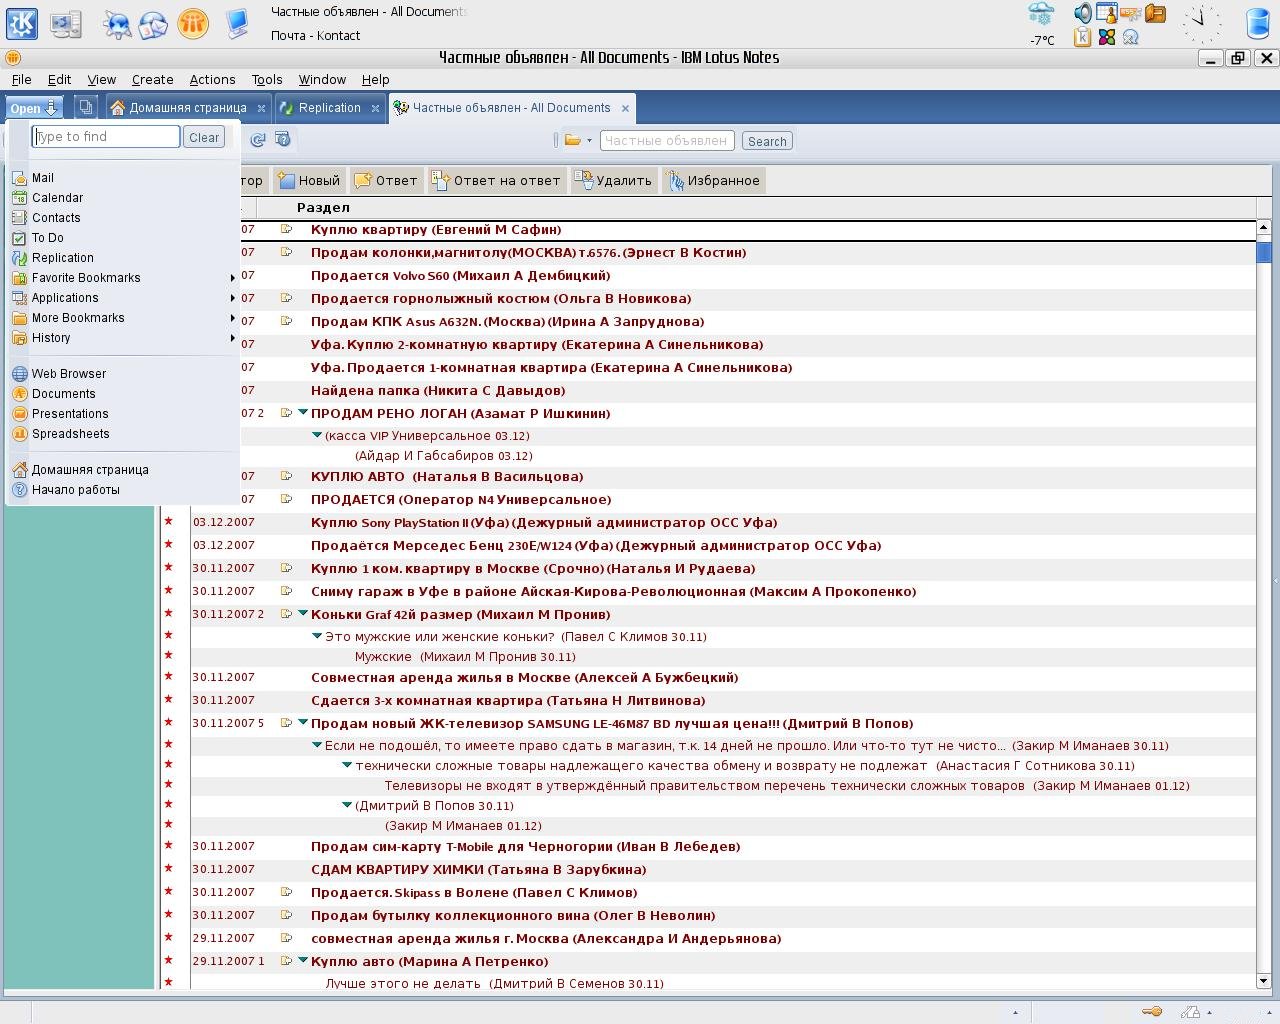The width and height of the screenshot is (1280, 1024).
Task: Expand the History submenu
Action: 51,338
